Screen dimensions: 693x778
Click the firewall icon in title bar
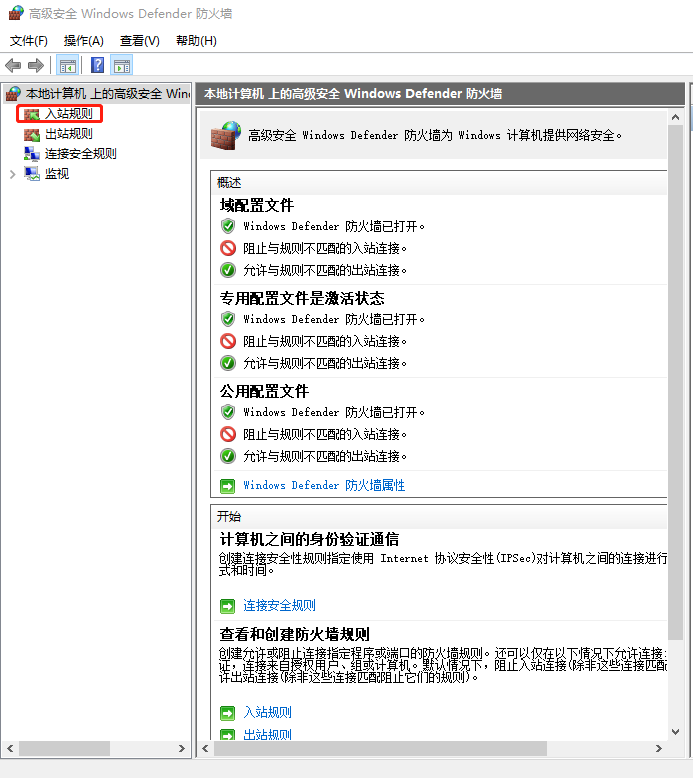(16, 13)
